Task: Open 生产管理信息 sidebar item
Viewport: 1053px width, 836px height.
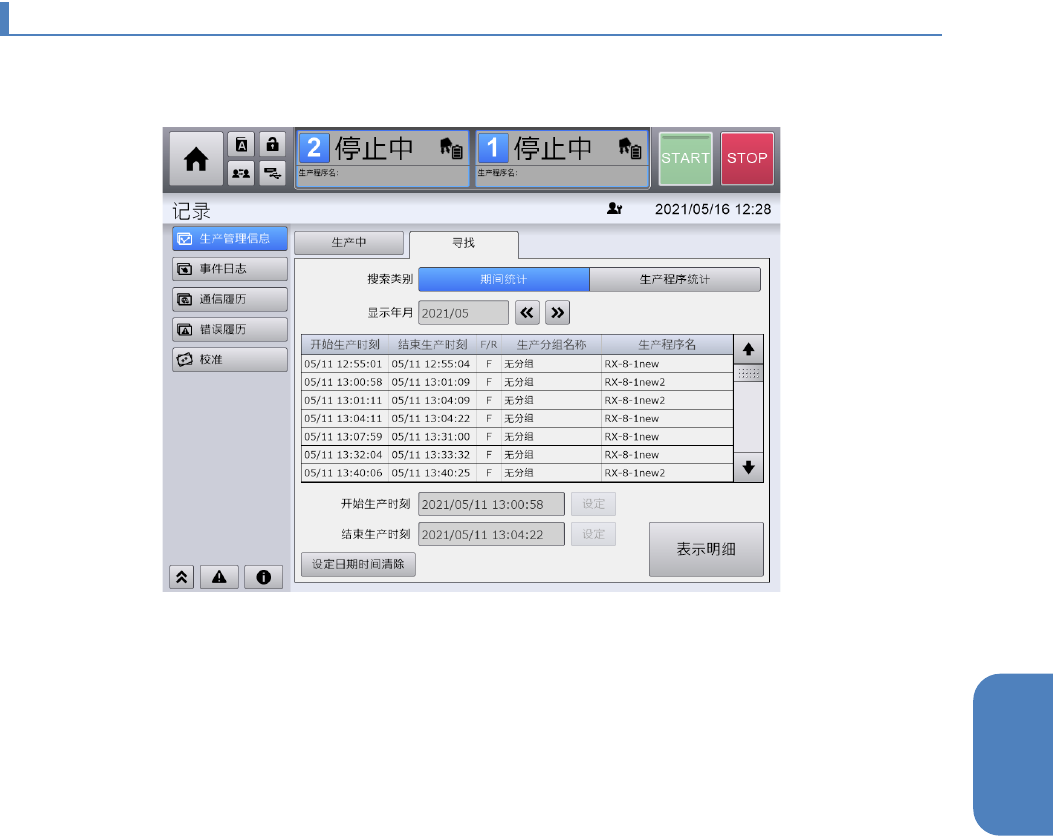Action: [230, 238]
